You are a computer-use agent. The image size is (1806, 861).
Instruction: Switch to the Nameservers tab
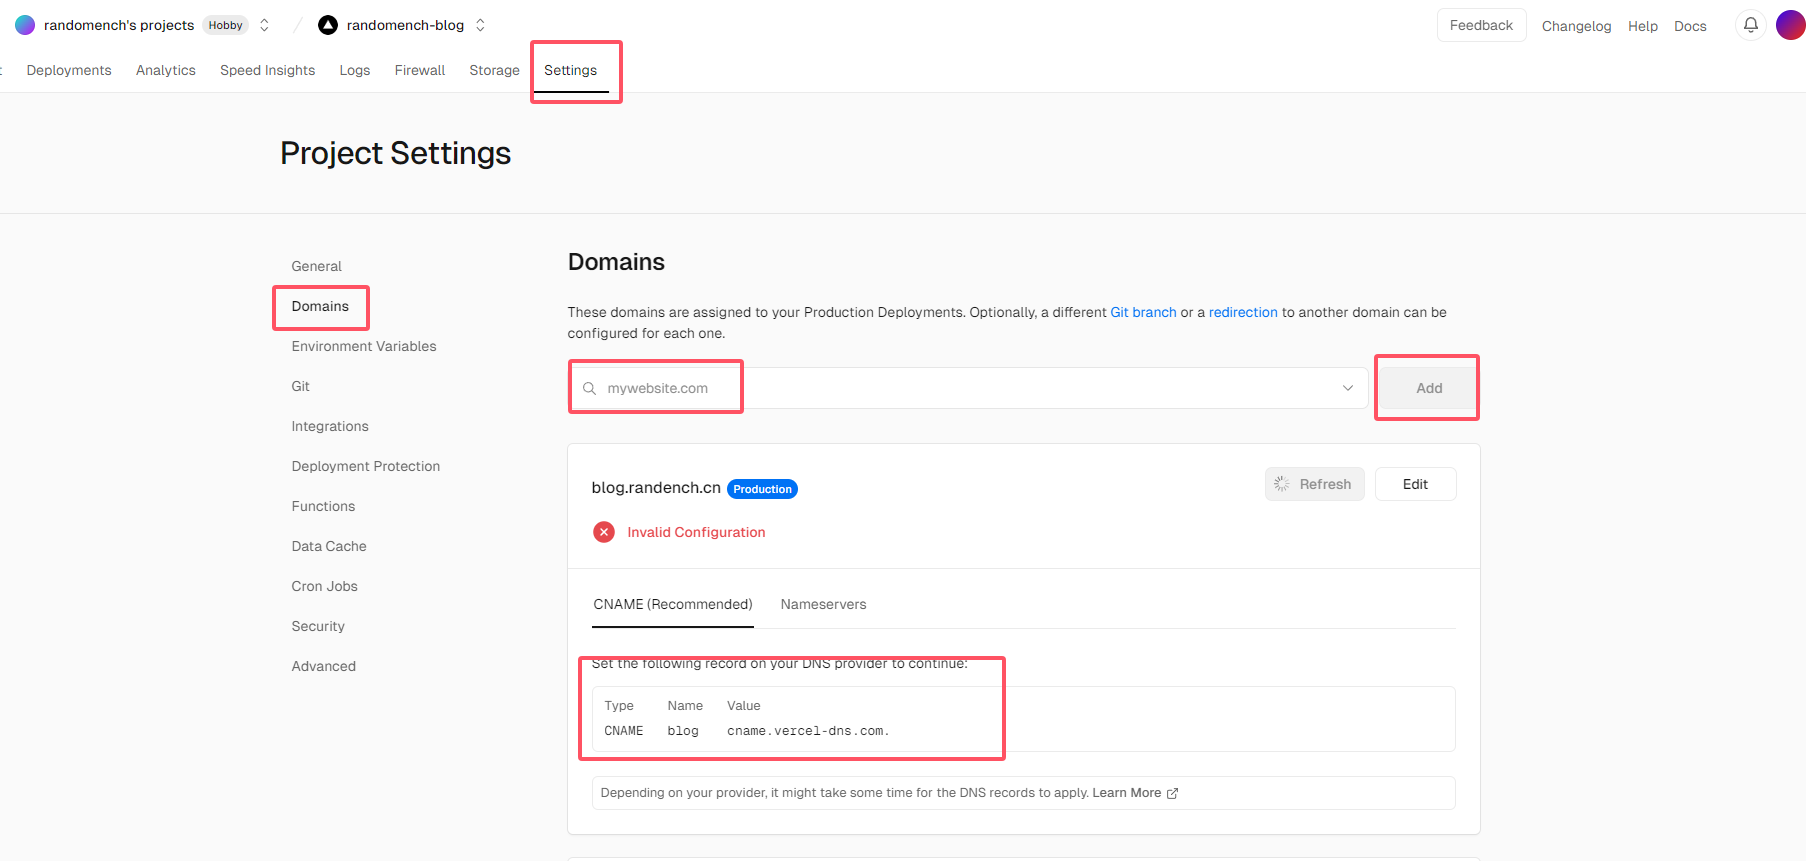click(823, 604)
